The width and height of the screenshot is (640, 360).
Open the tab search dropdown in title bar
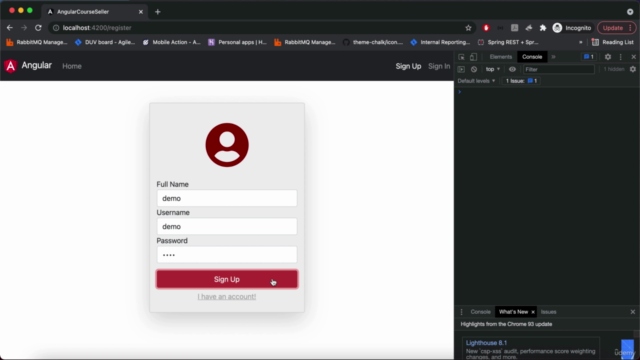[x=630, y=12]
